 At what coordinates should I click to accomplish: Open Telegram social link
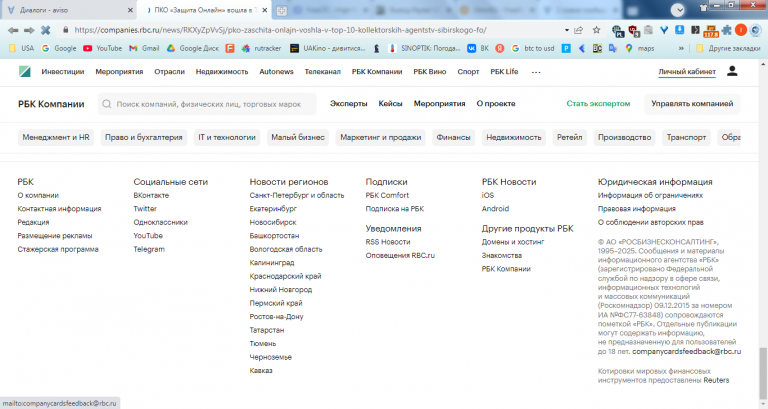(149, 249)
